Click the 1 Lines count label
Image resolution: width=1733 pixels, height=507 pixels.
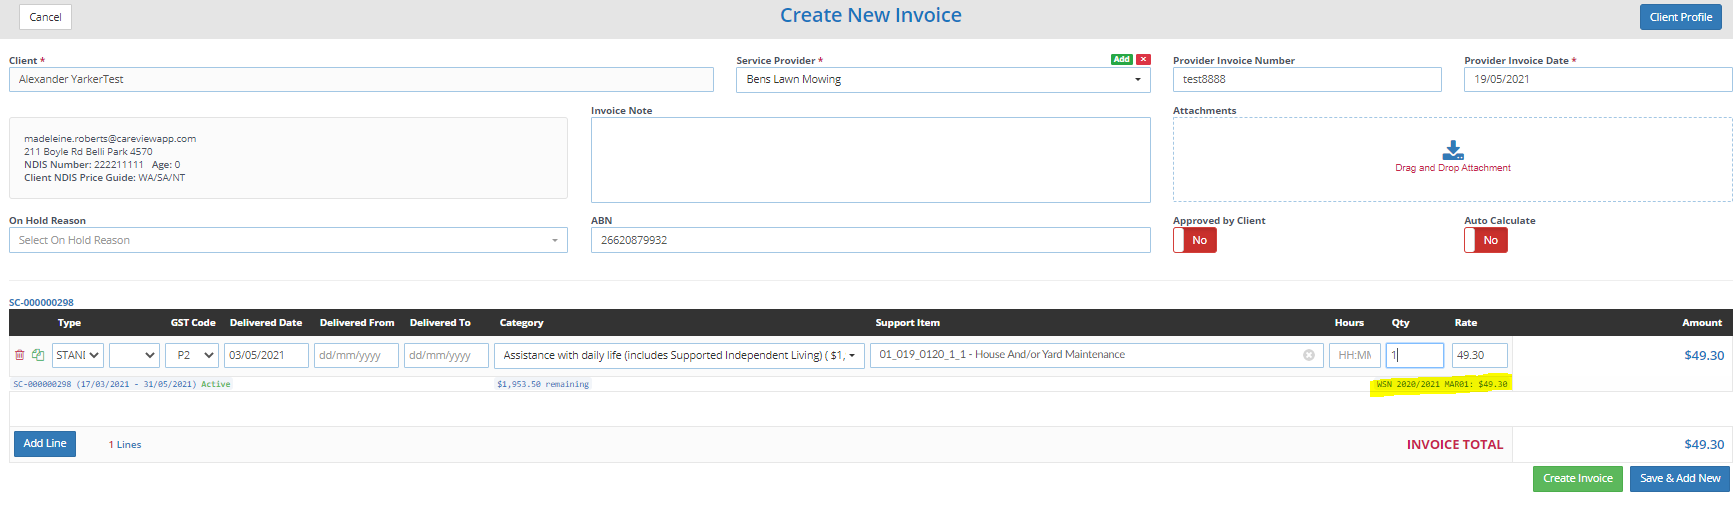click(x=125, y=445)
